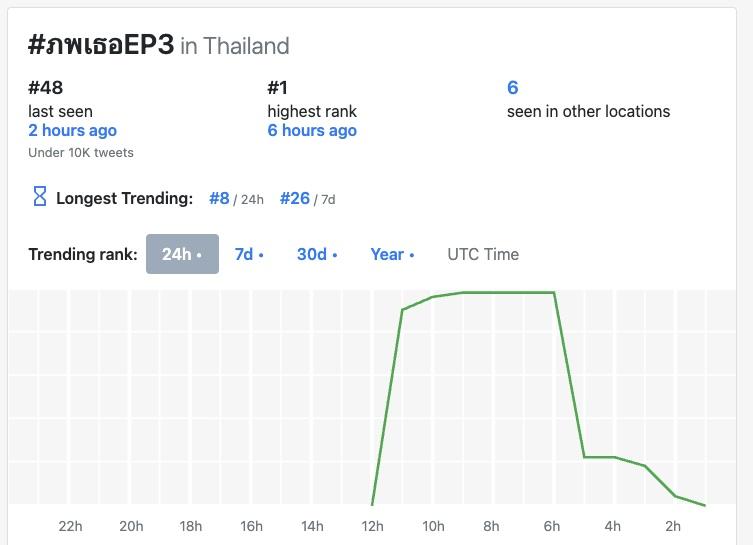Click the green line's peak plateau at 8h
Screen dimensions: 753x545
tap(492, 293)
